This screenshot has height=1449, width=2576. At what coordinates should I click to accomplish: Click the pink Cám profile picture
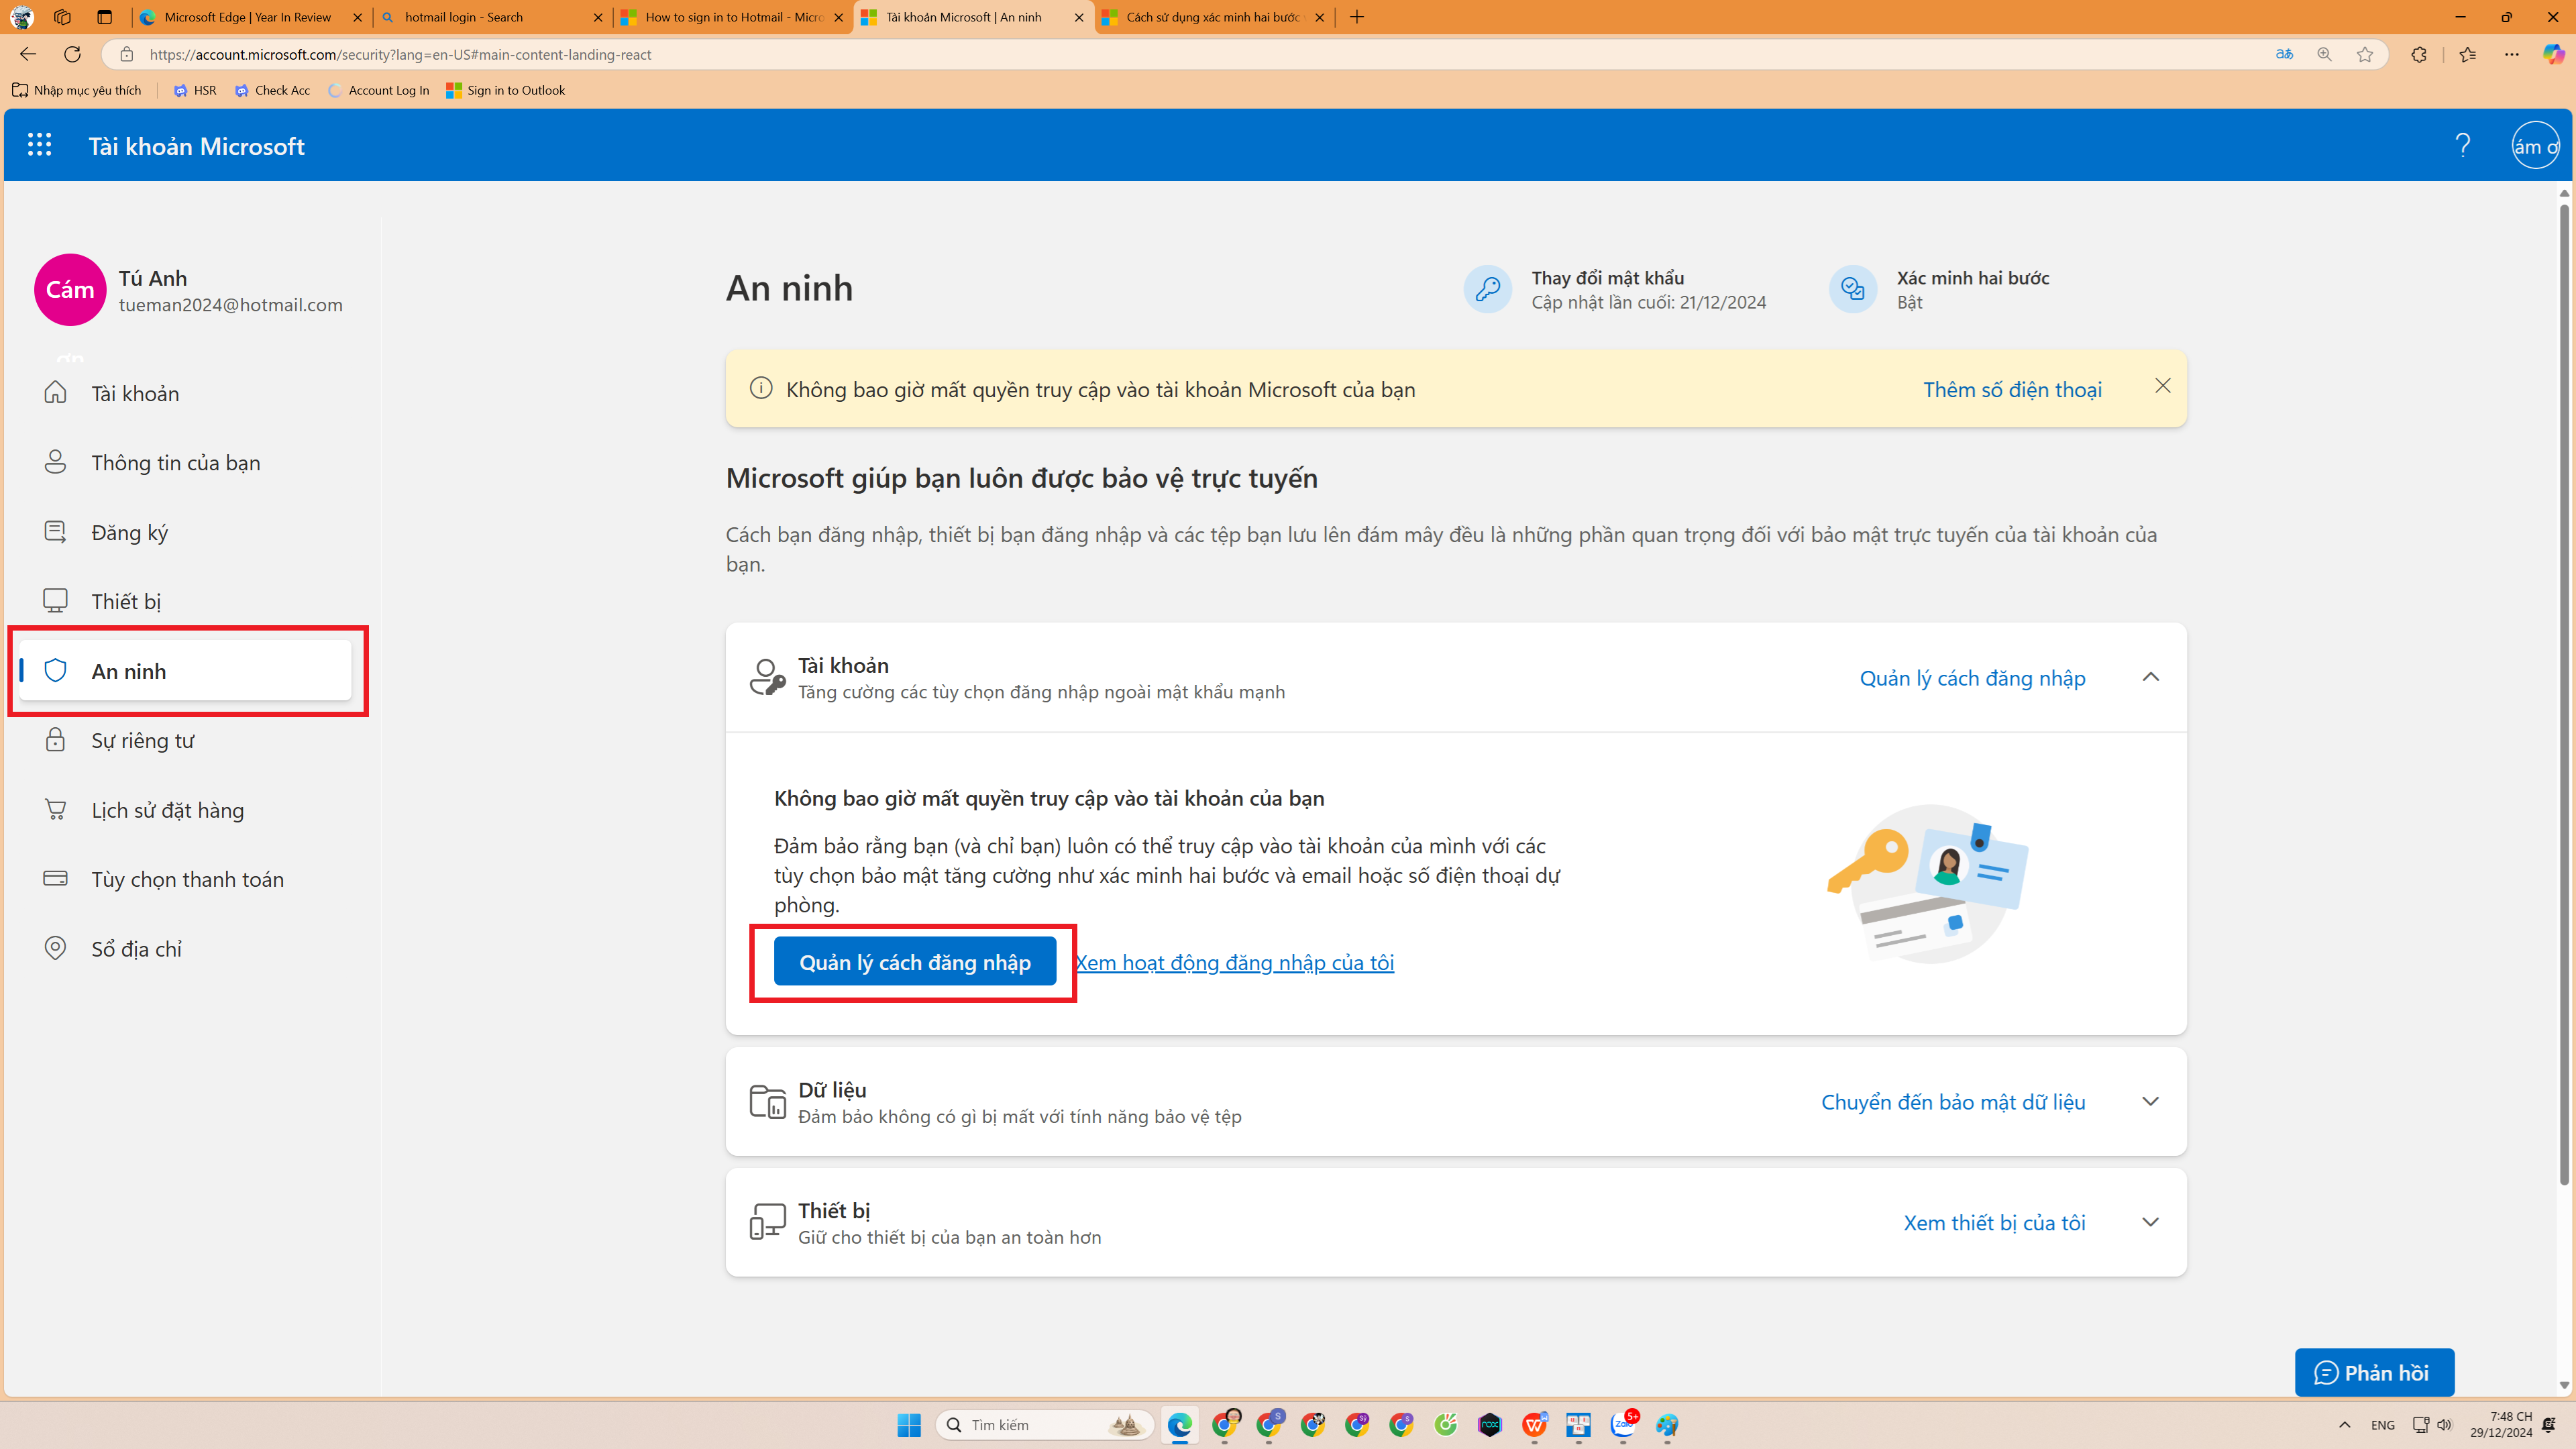click(x=70, y=289)
